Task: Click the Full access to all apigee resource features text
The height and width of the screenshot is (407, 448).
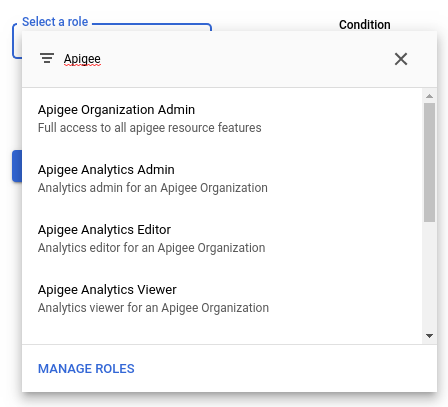Action: pos(150,128)
